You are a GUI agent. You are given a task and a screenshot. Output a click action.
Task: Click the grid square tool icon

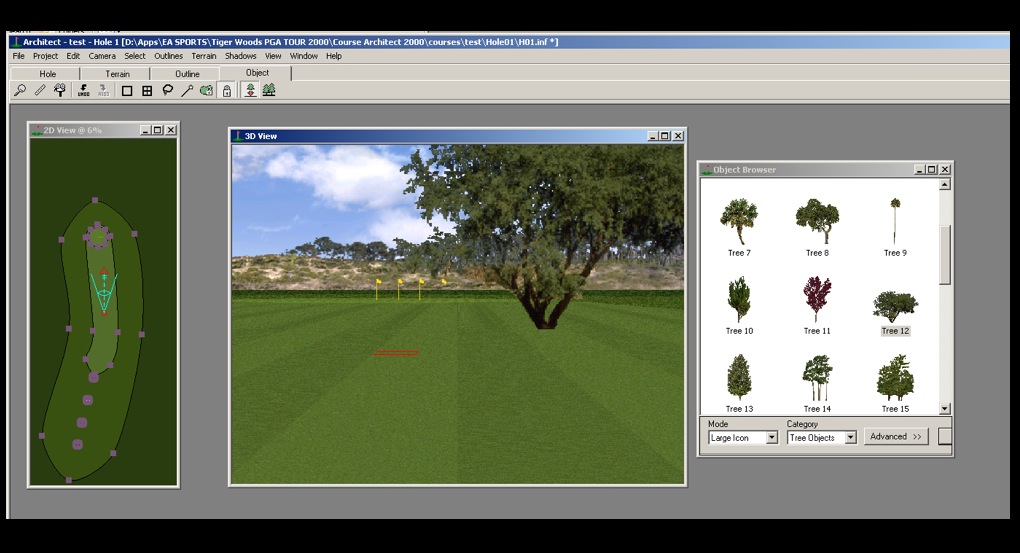[x=147, y=90]
